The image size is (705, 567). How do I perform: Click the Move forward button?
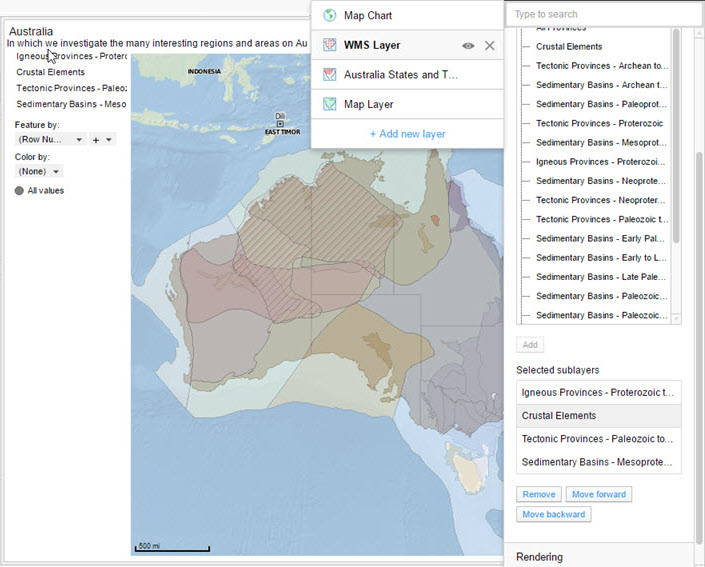[598, 494]
